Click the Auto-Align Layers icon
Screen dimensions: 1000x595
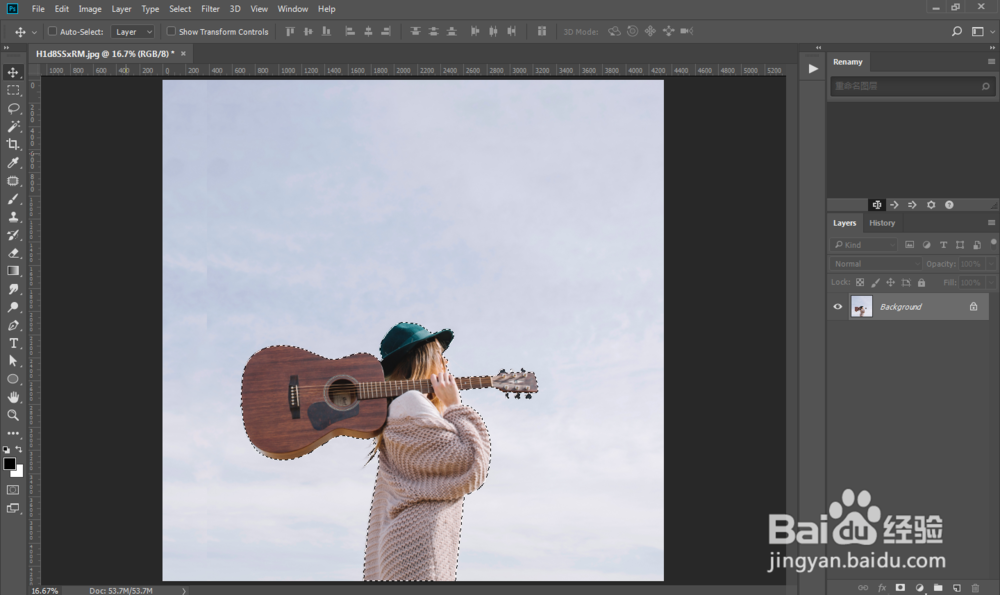(541, 31)
